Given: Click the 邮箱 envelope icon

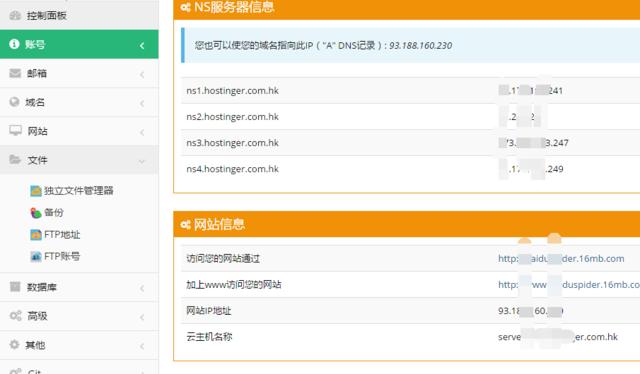Looking at the screenshot, I should point(15,73).
